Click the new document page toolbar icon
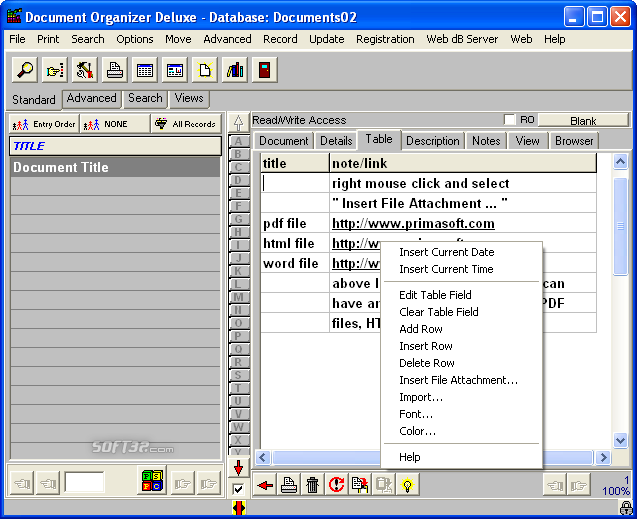Image resolution: width=637 pixels, height=519 pixels. pyautogui.click(x=205, y=70)
